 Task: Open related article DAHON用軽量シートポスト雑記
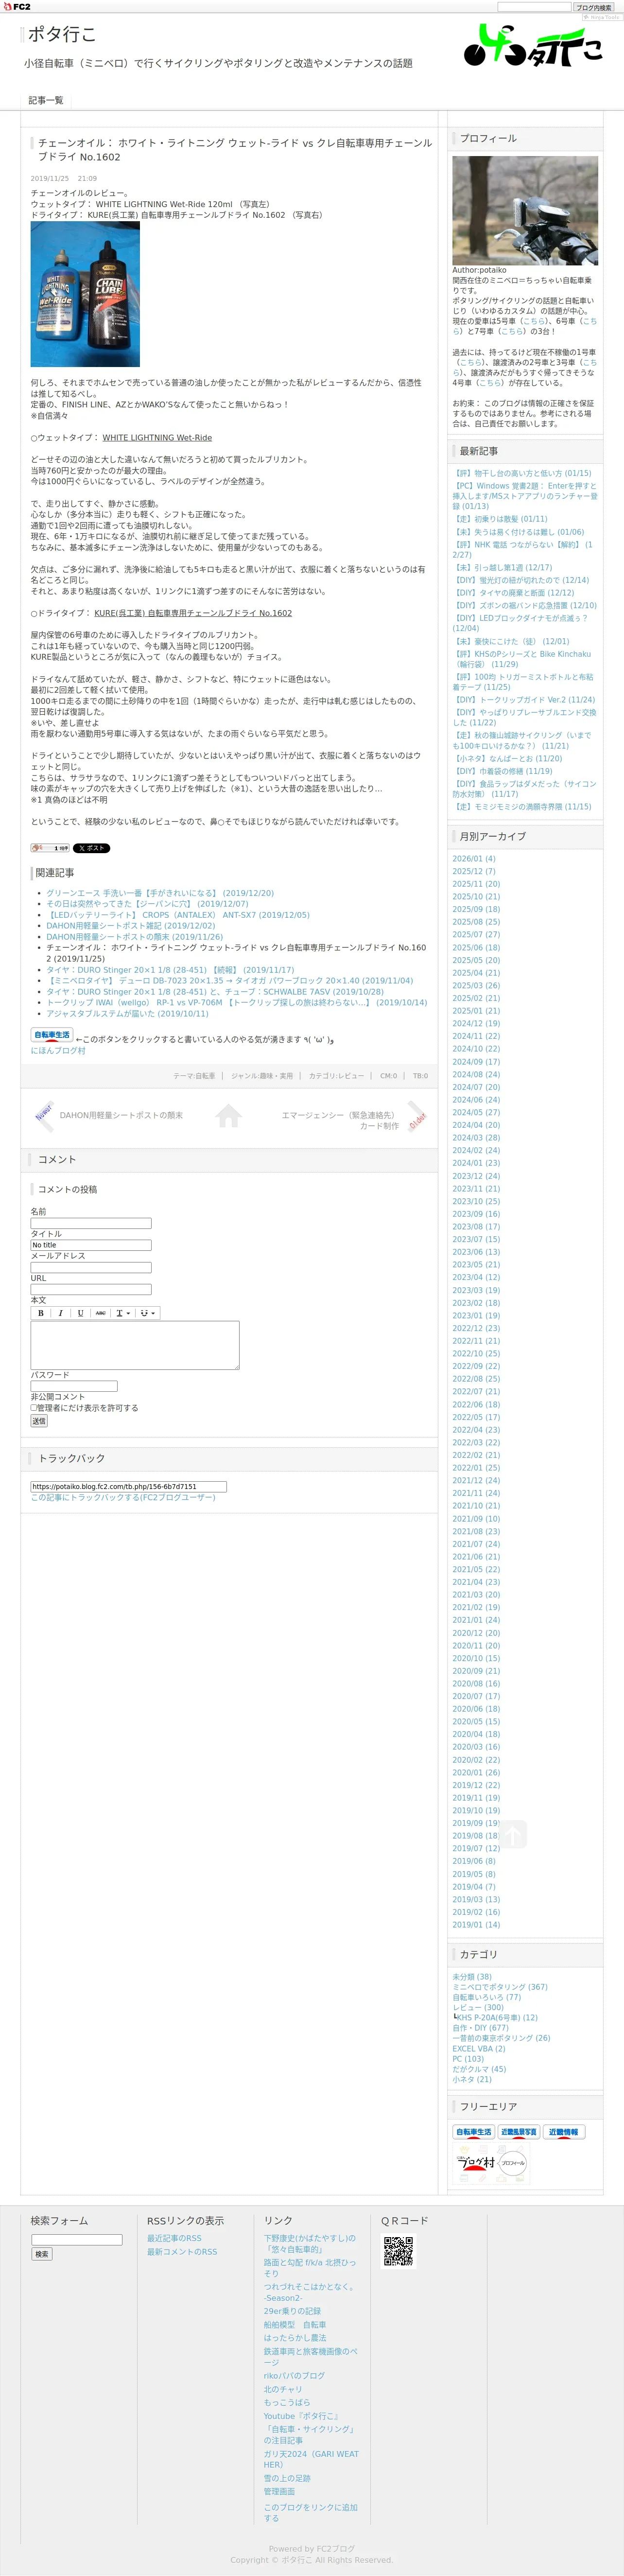coord(130,926)
